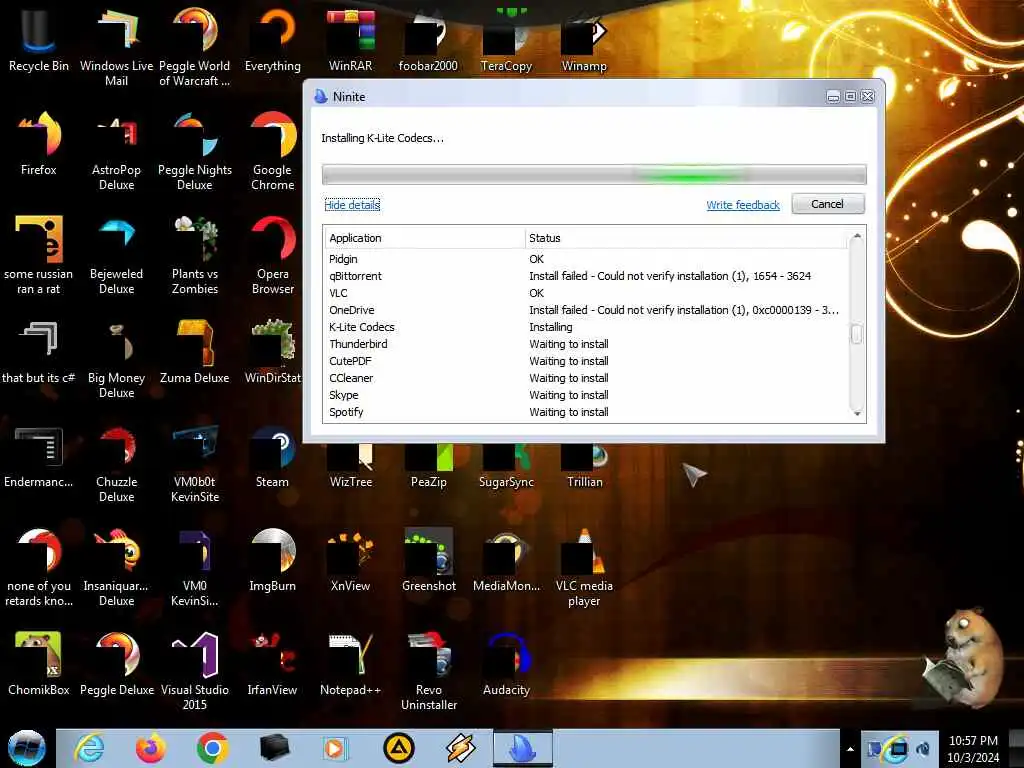
Task: Click the Ninite taskbar button
Action: point(522,748)
